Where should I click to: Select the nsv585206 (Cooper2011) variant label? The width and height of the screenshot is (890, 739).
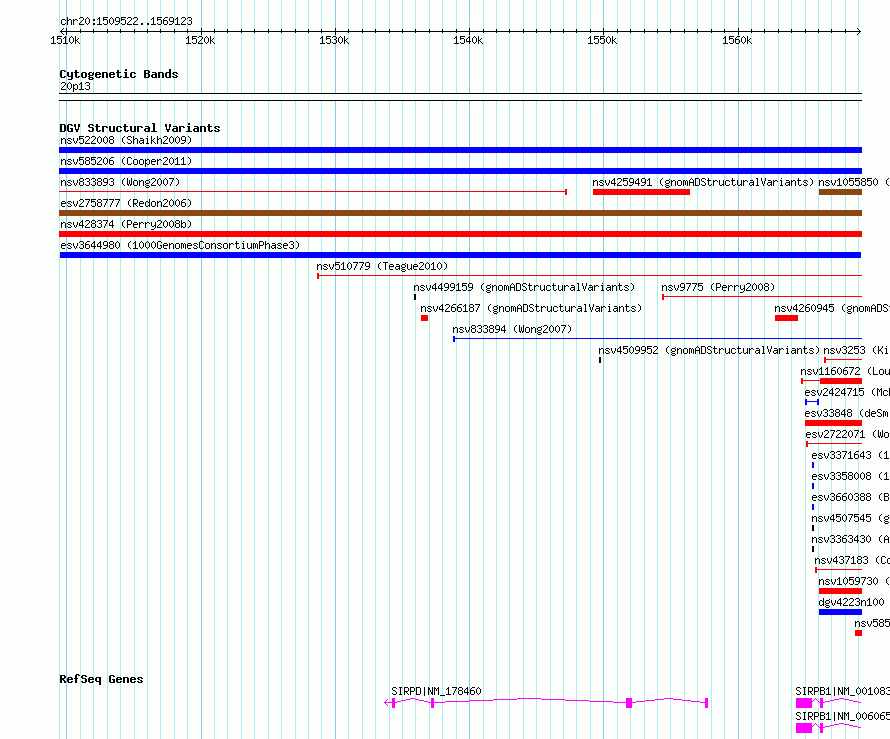click(x=126, y=161)
